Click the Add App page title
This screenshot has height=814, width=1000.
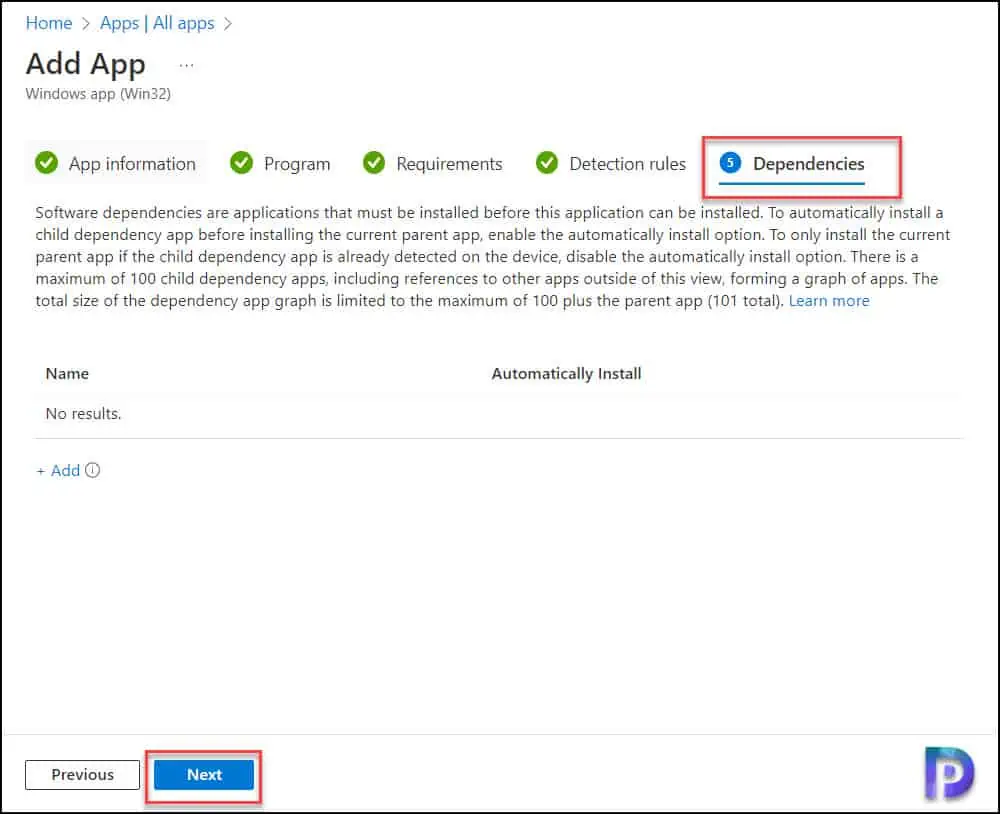tap(85, 64)
